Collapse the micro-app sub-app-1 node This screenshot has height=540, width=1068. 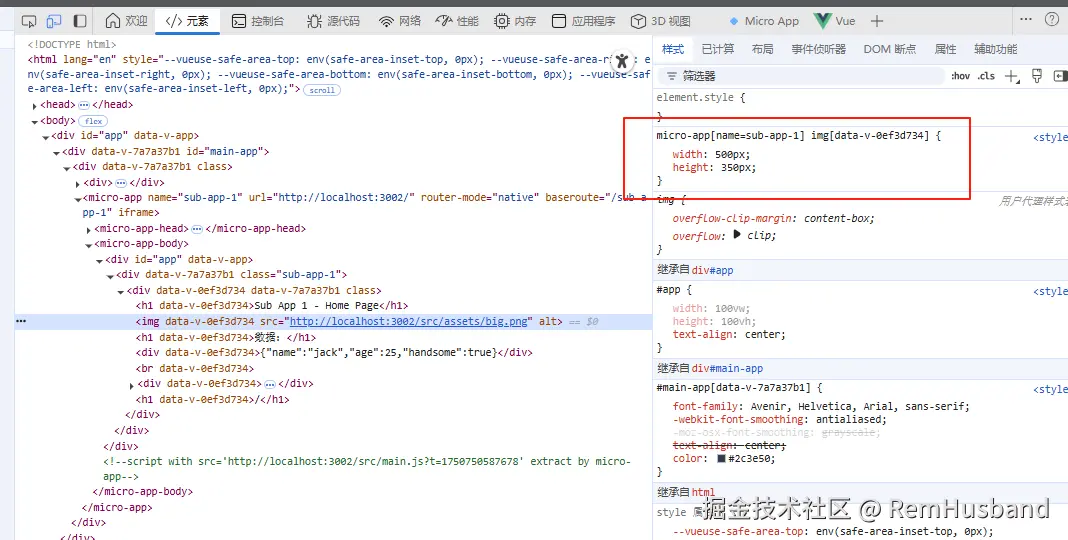pyautogui.click(x=78, y=199)
